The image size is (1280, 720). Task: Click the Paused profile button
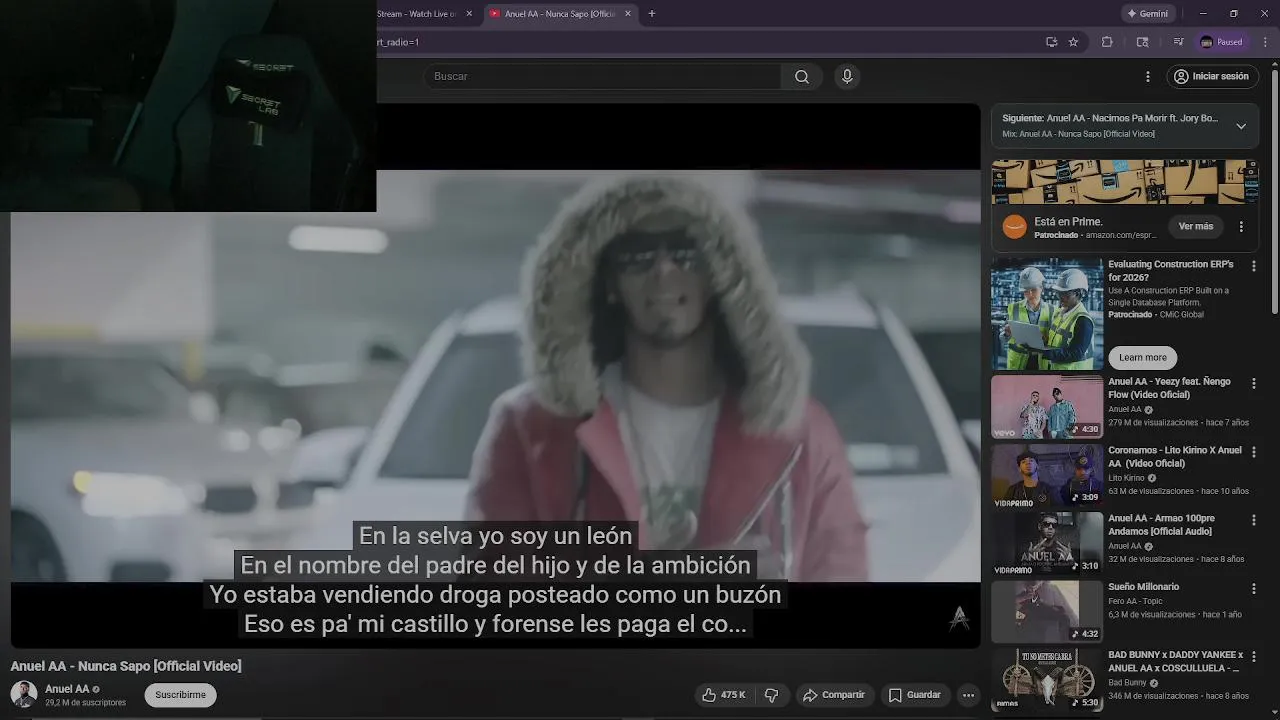(x=1221, y=42)
